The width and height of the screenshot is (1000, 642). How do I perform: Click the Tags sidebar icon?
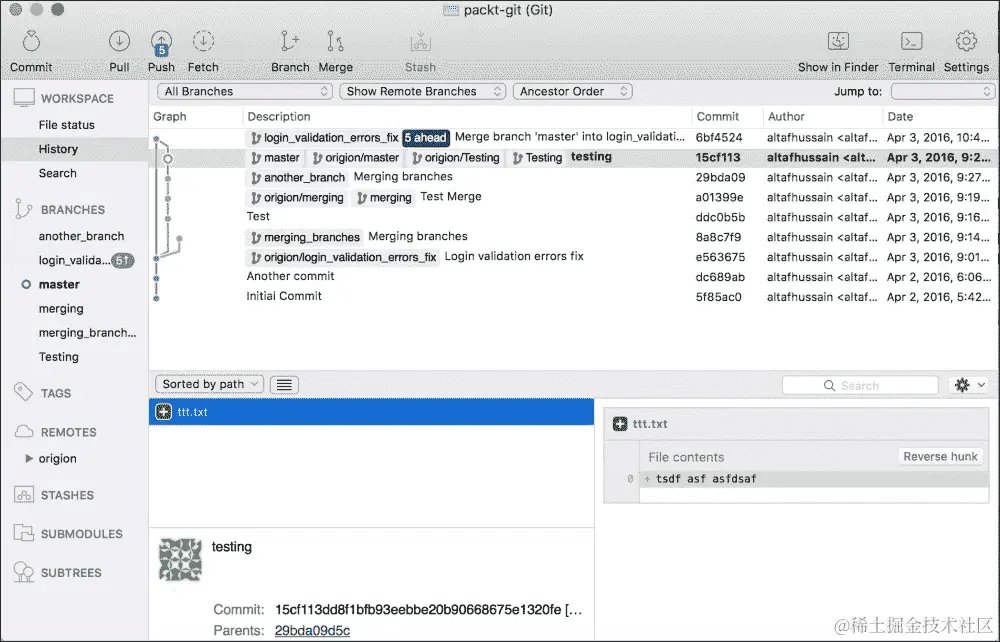[x=24, y=393]
